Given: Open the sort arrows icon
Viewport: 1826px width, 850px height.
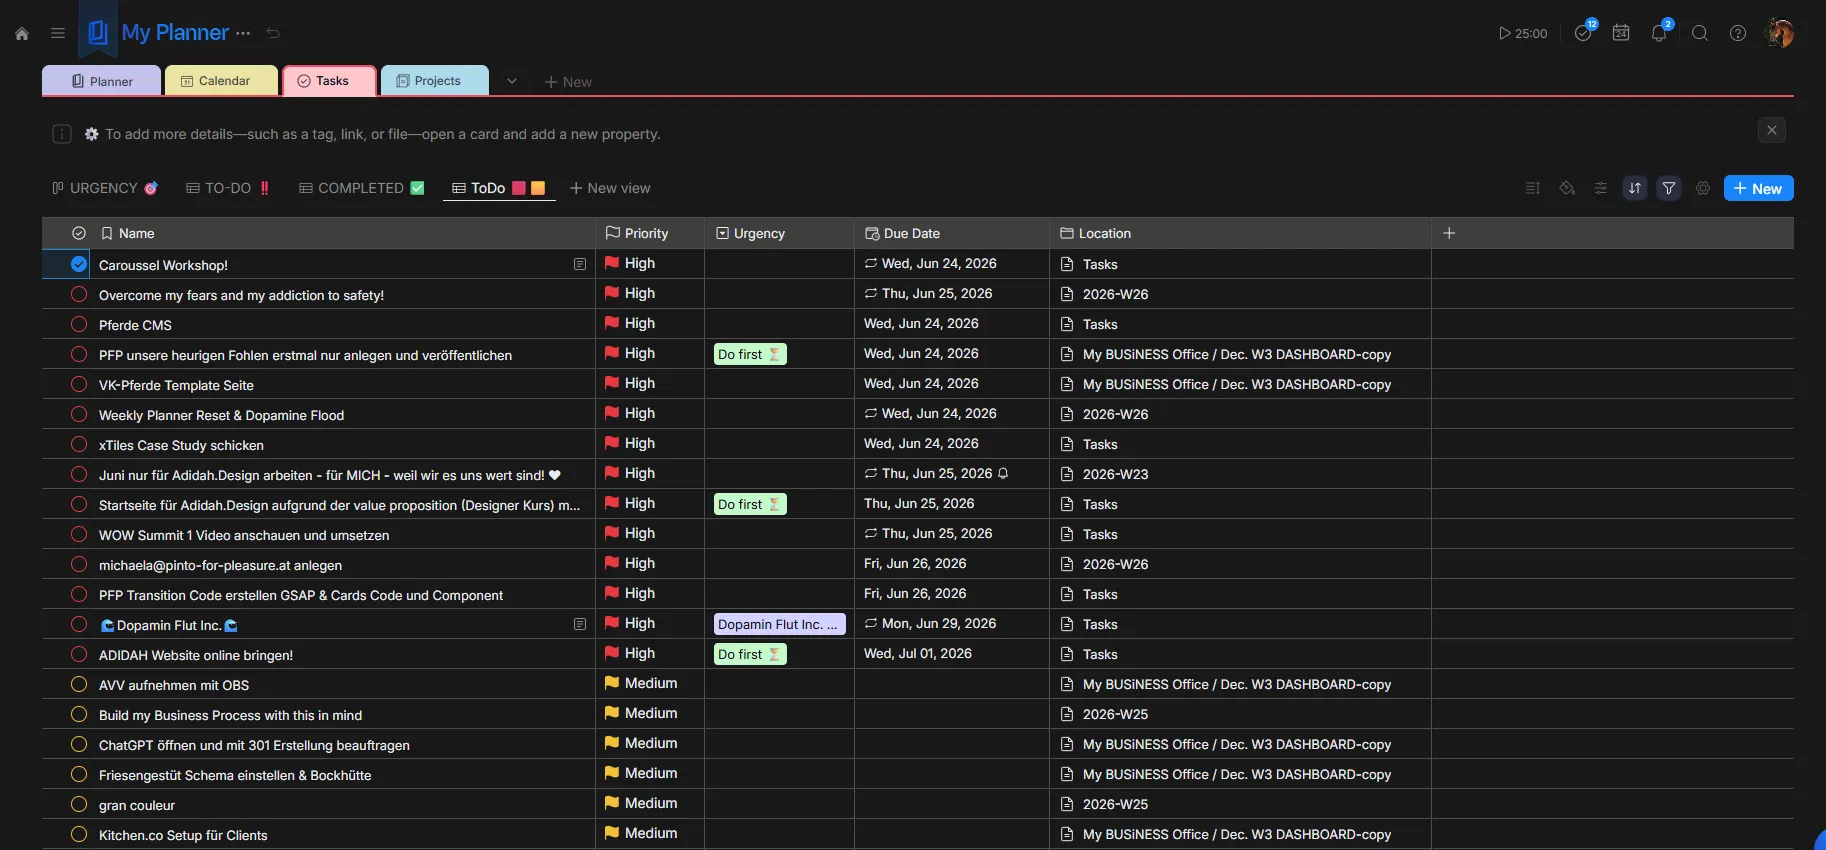Looking at the screenshot, I should [x=1635, y=188].
